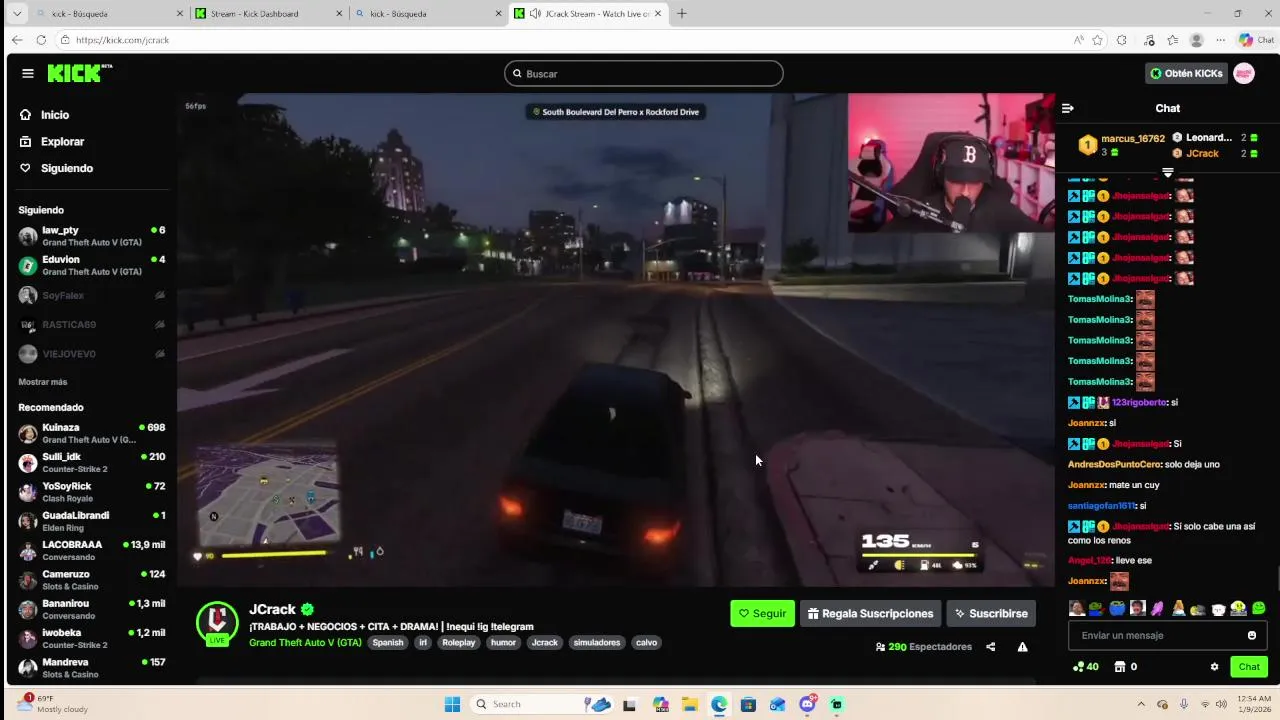
Task: Open the Edge settings three-dot menu
Action: [1220, 40]
